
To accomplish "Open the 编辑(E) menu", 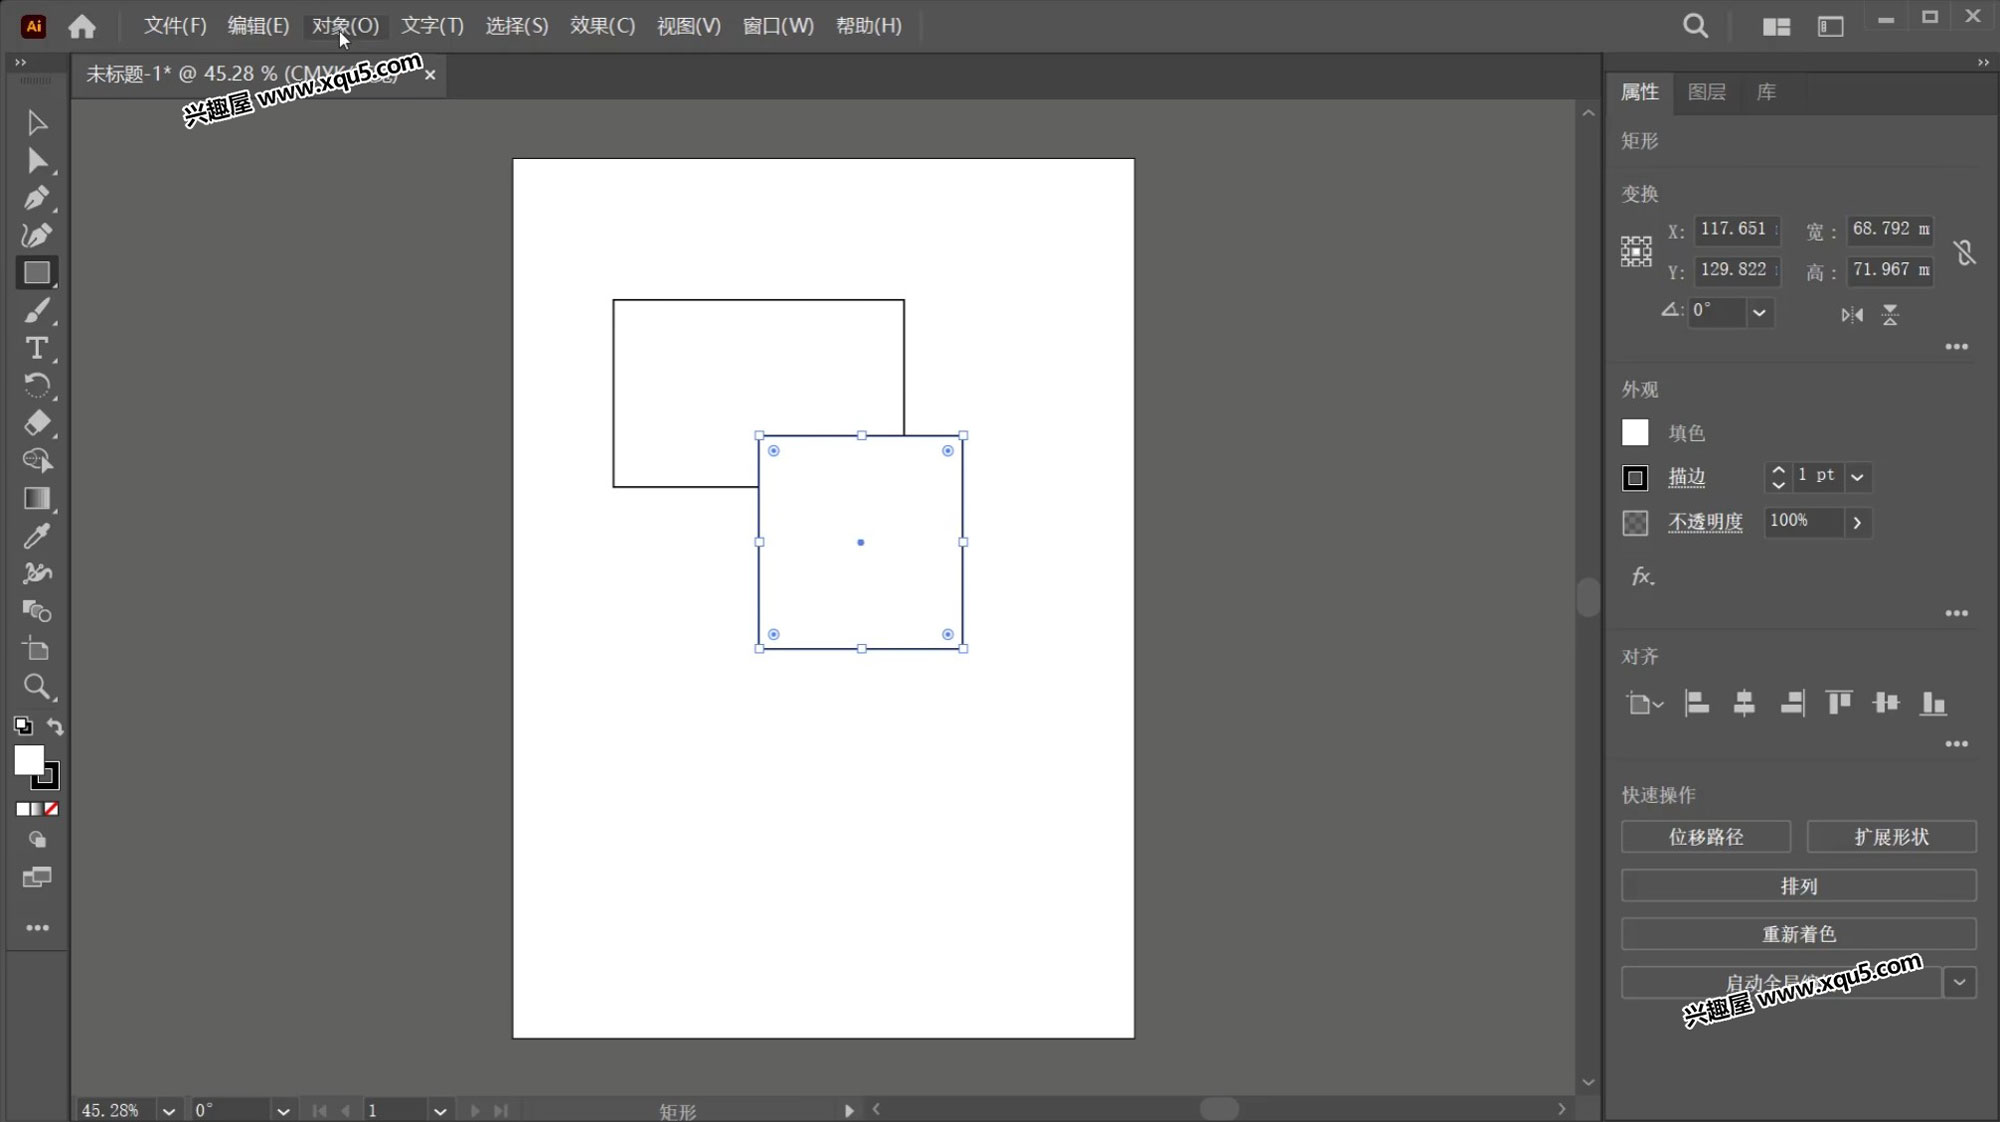I will tap(258, 26).
